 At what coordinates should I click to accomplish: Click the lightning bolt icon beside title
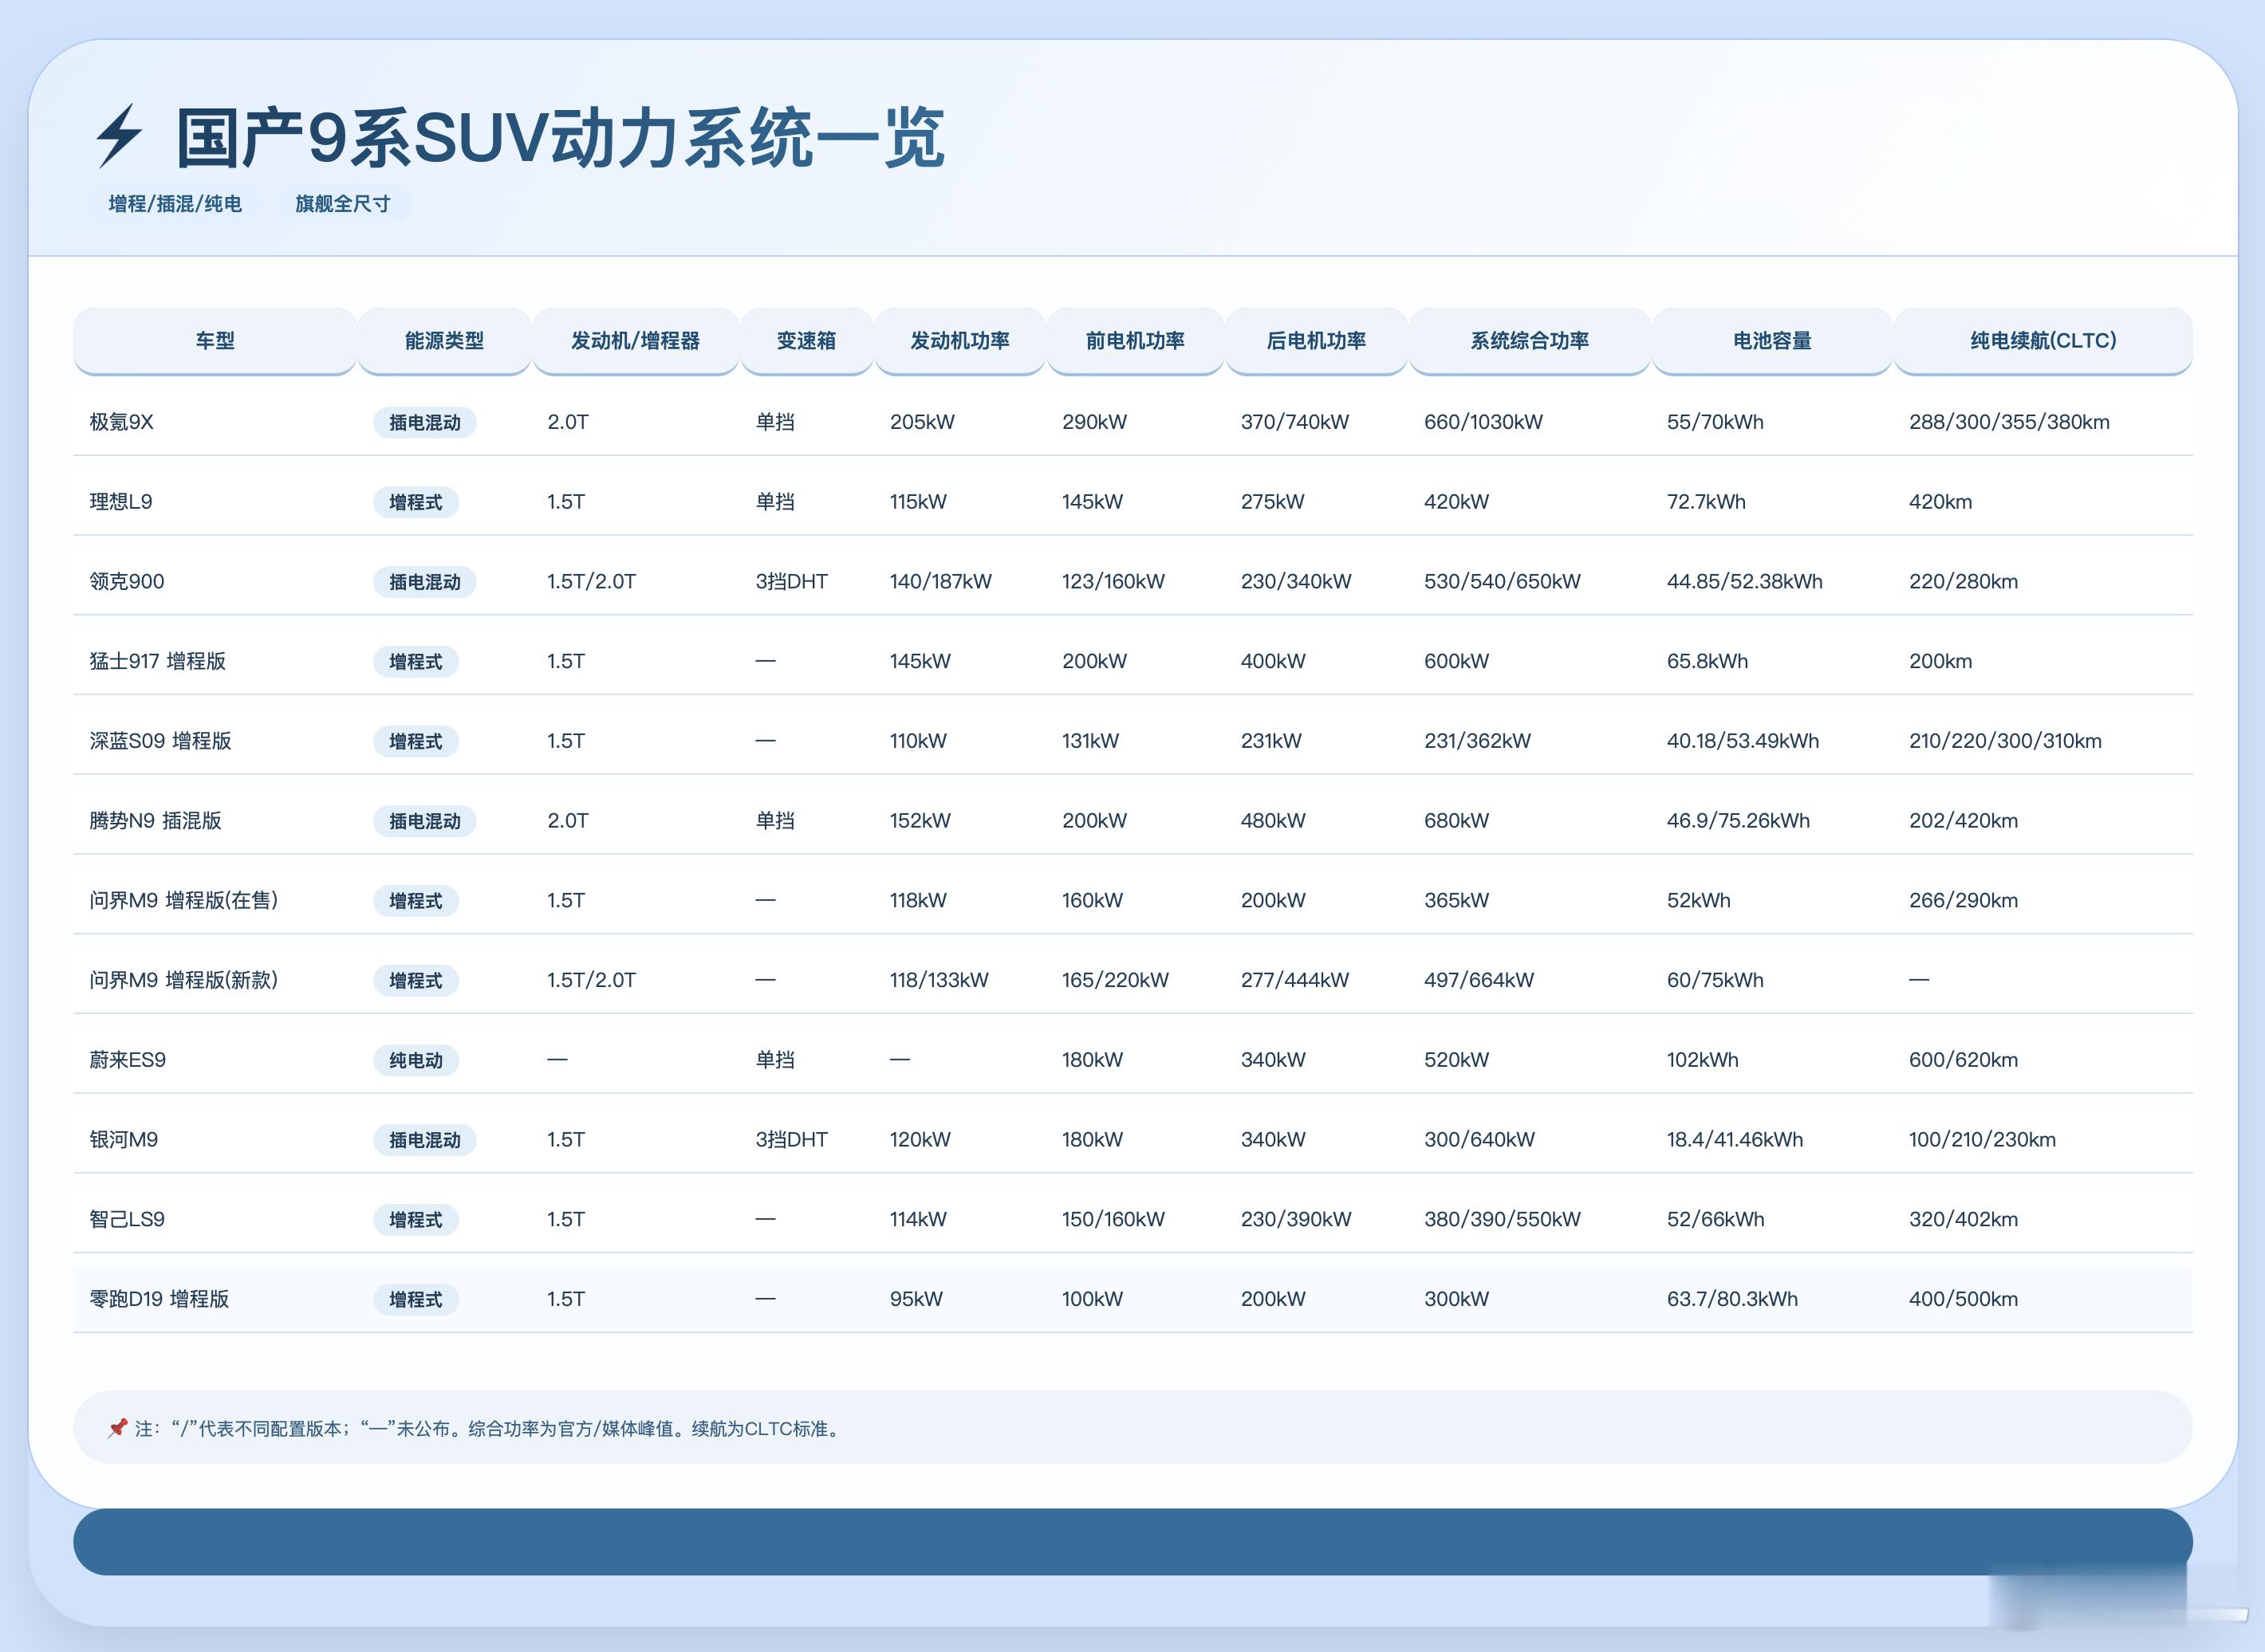(119, 136)
